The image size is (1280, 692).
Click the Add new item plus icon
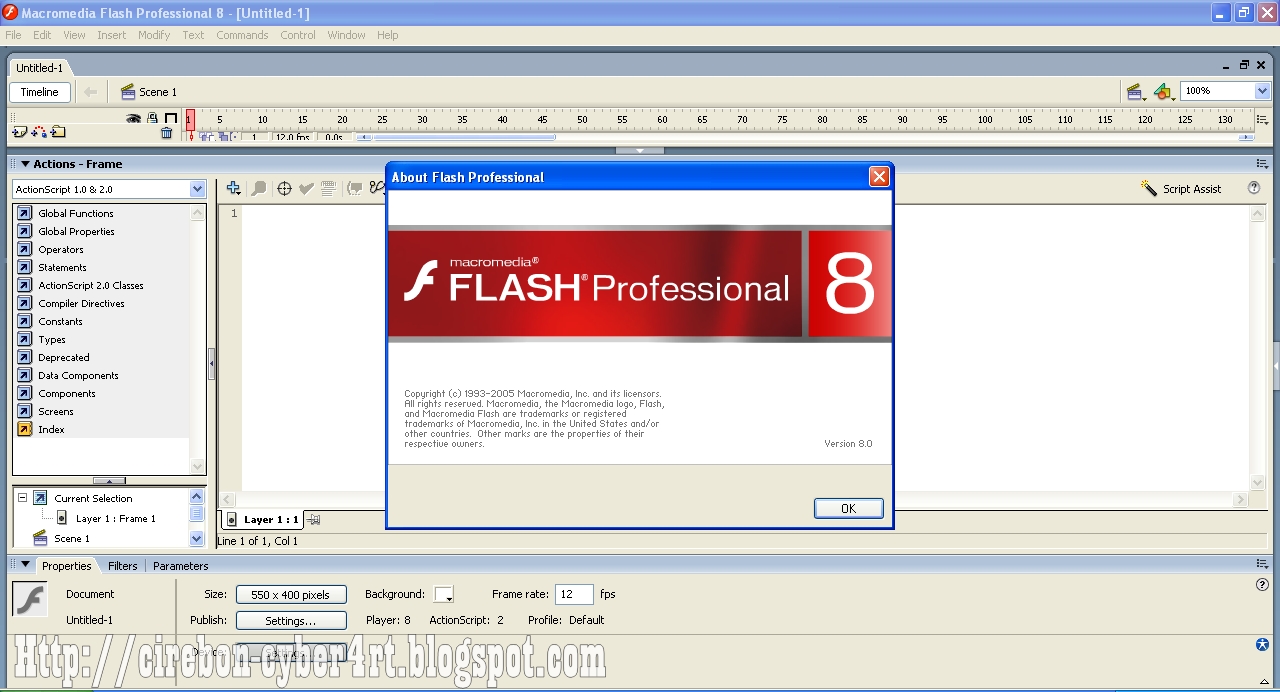tap(234, 188)
